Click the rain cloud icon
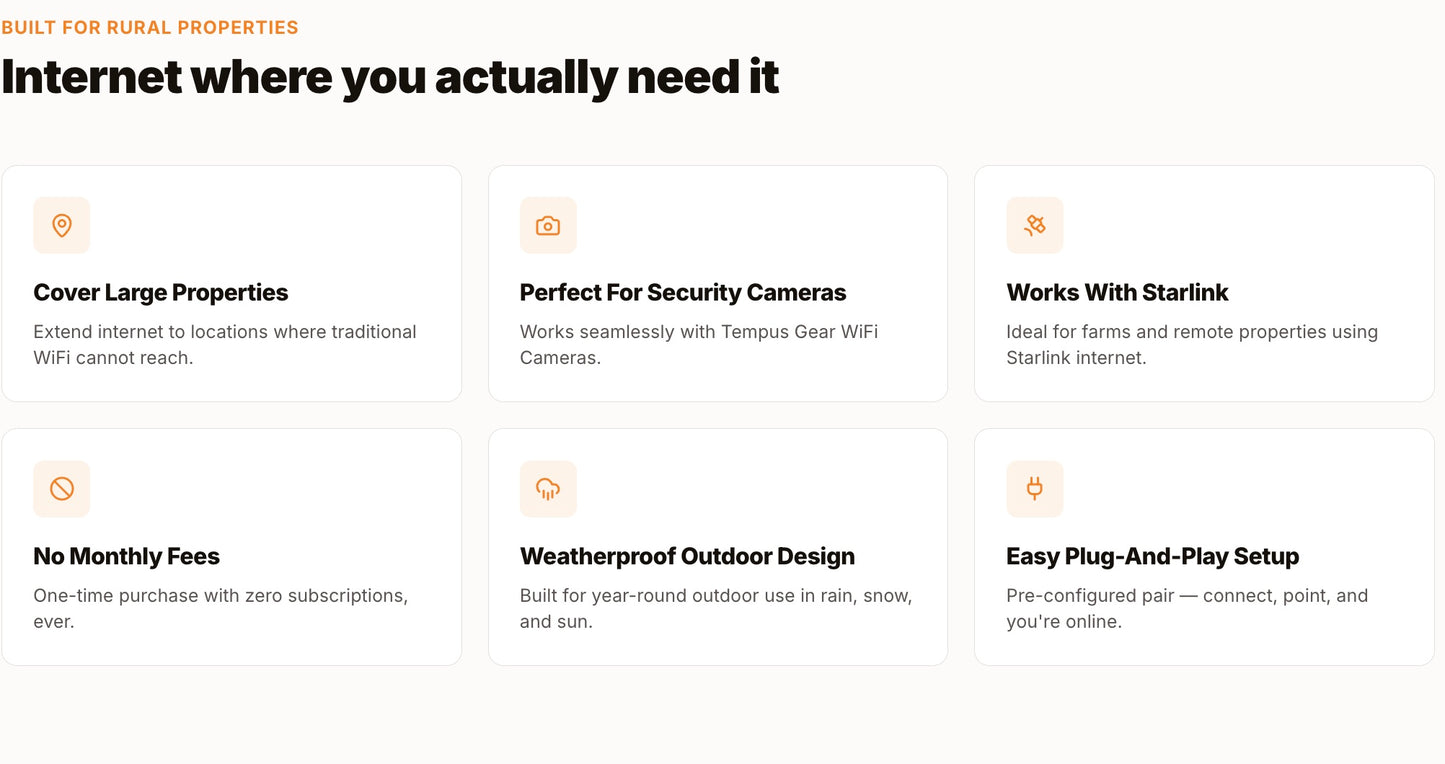 [548, 489]
